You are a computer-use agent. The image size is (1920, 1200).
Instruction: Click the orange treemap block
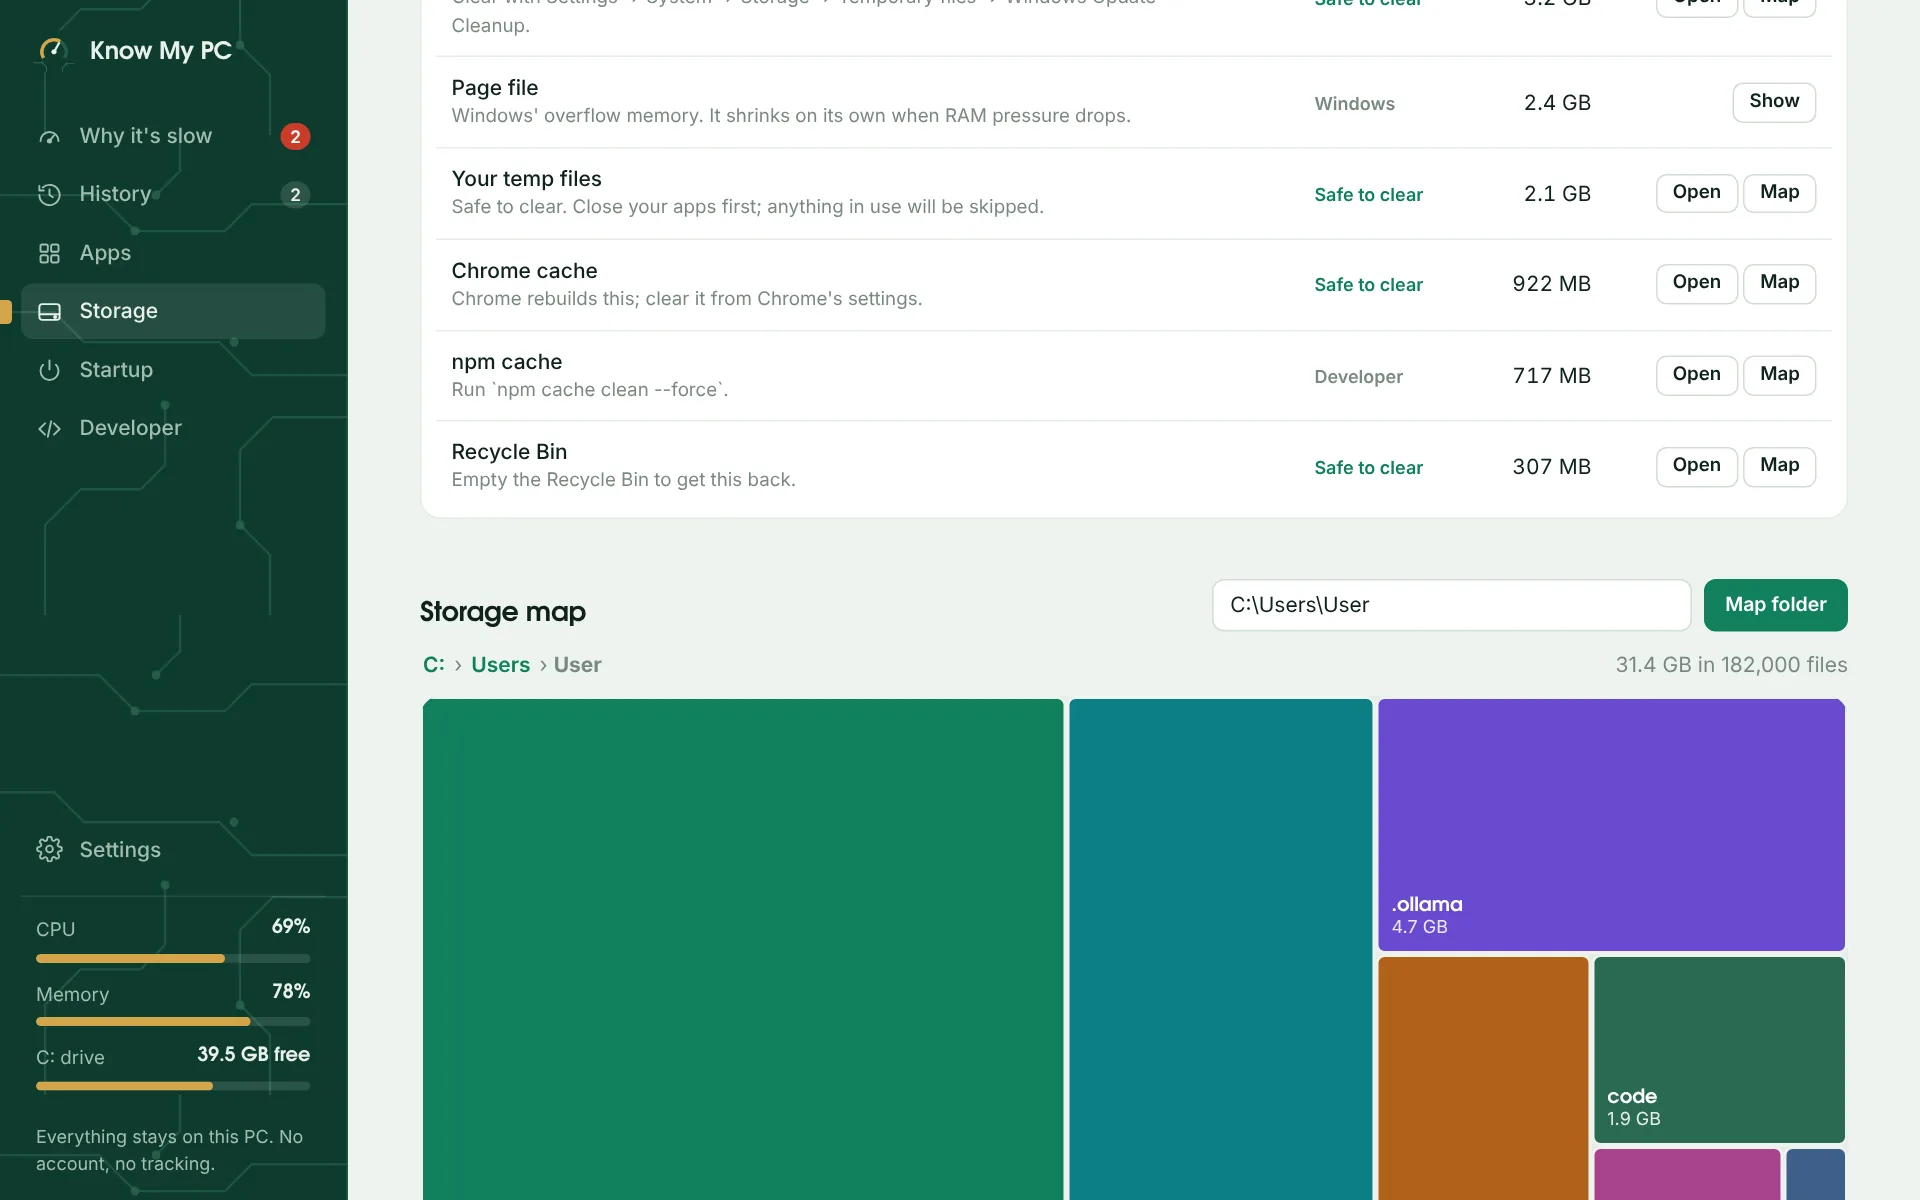point(1483,1078)
